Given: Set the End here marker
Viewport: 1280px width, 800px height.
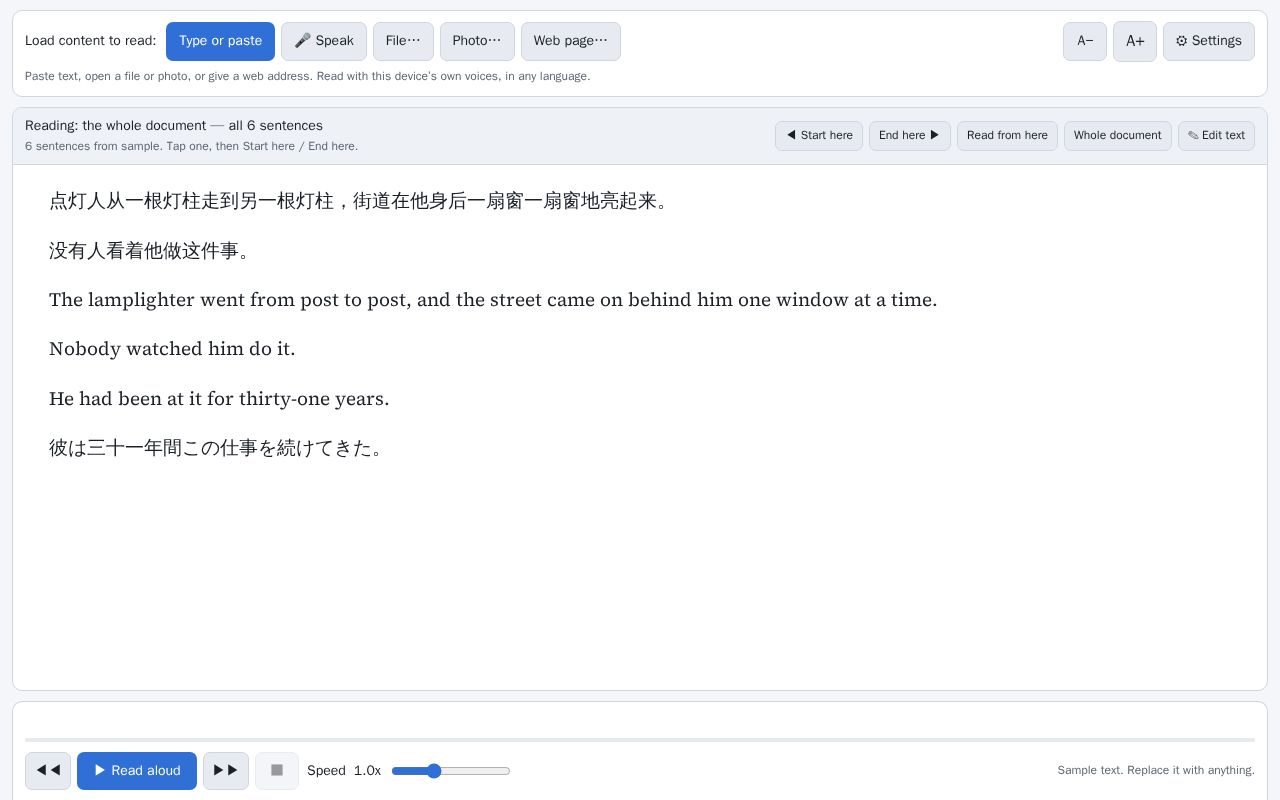Looking at the screenshot, I should click(x=910, y=135).
